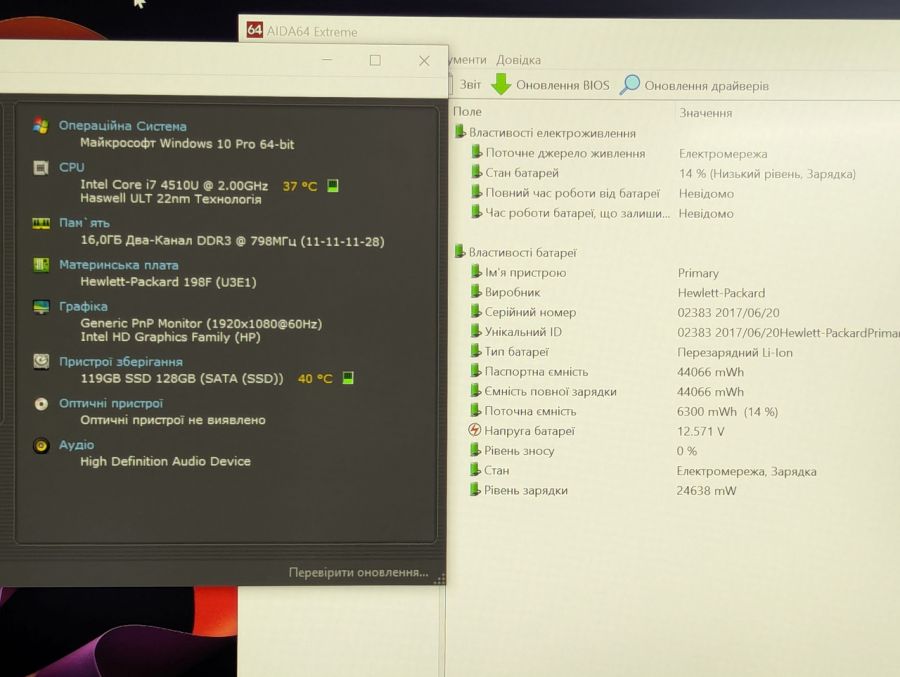Click the Значення column header
Image resolution: width=900 pixels, height=677 pixels.
point(705,113)
